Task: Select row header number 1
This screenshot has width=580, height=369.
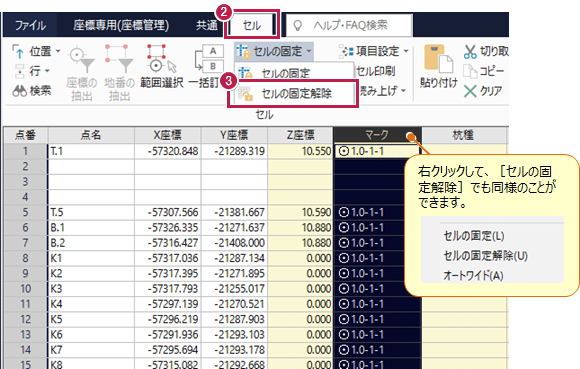Action: click(x=25, y=151)
